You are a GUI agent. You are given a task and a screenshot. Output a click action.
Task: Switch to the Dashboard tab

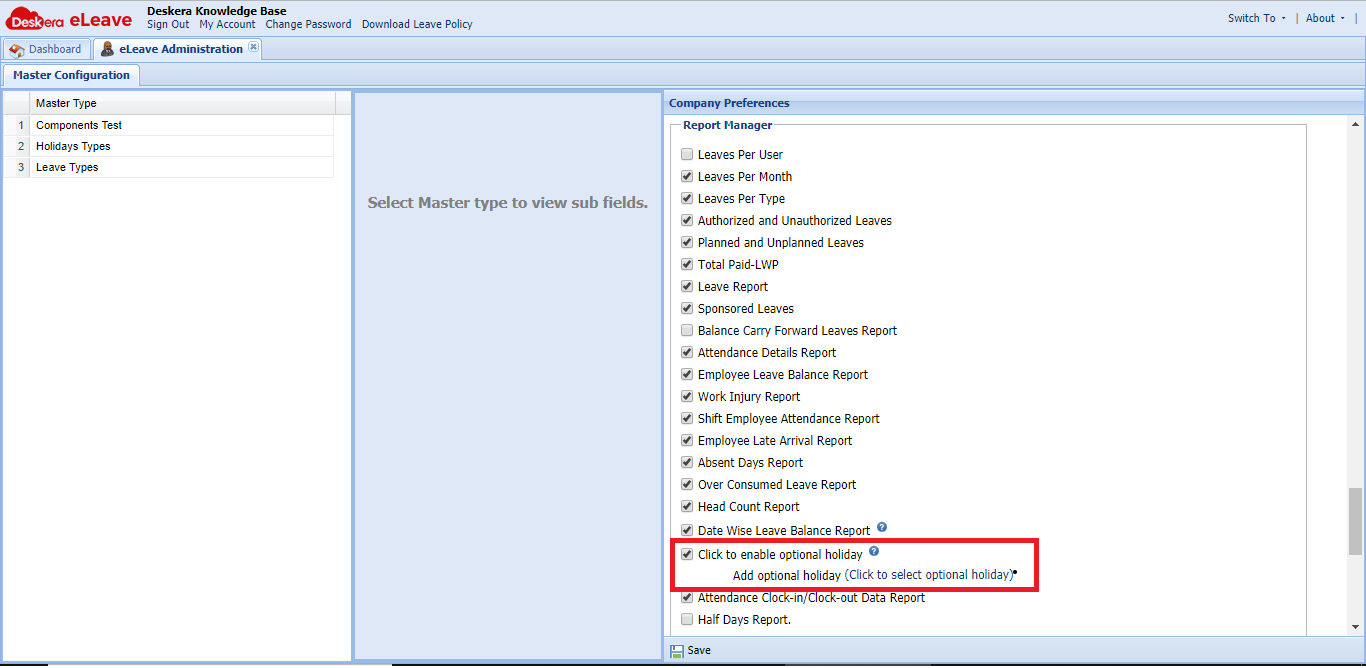coord(46,49)
